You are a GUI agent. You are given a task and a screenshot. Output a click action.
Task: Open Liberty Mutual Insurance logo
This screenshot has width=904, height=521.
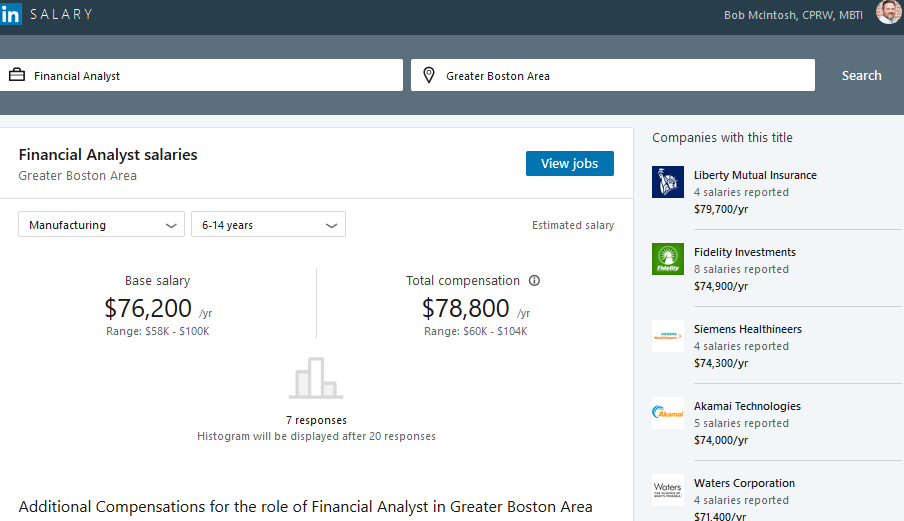(668, 182)
